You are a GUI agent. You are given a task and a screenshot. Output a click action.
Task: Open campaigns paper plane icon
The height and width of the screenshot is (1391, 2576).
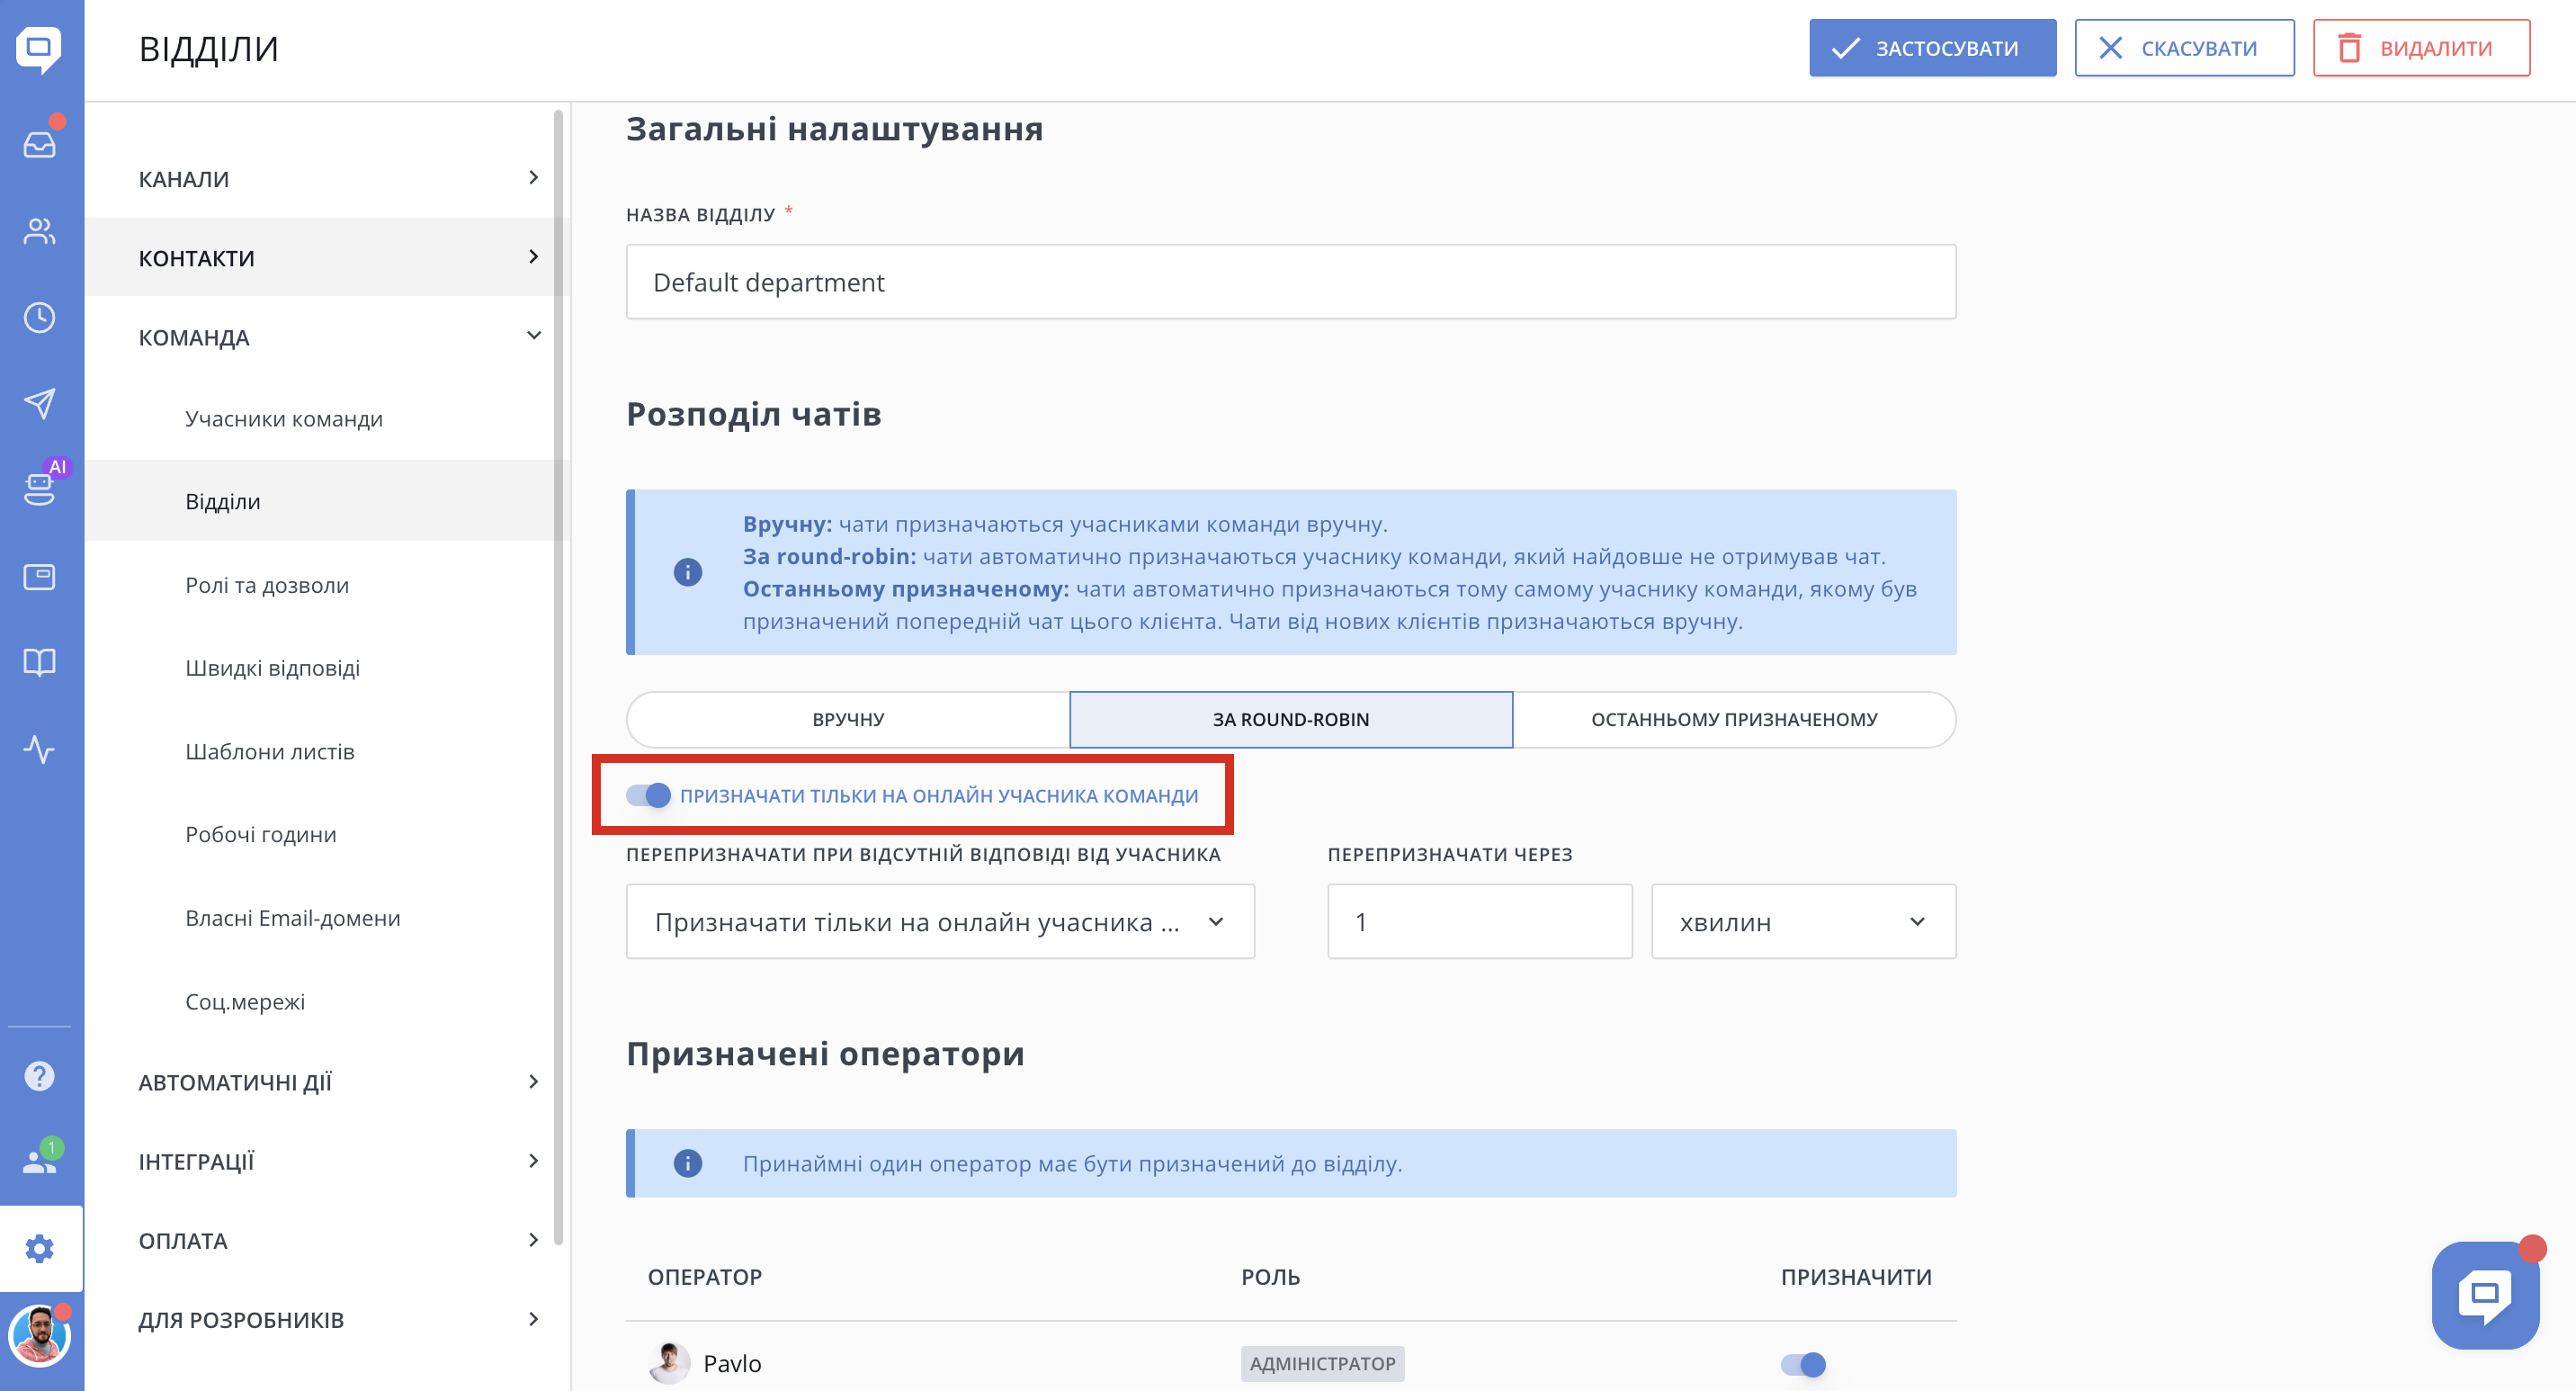coord(40,404)
